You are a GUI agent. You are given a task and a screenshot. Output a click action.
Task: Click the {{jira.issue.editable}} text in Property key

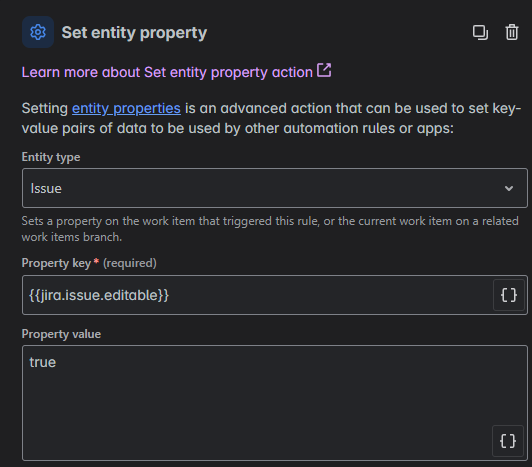tap(99, 295)
